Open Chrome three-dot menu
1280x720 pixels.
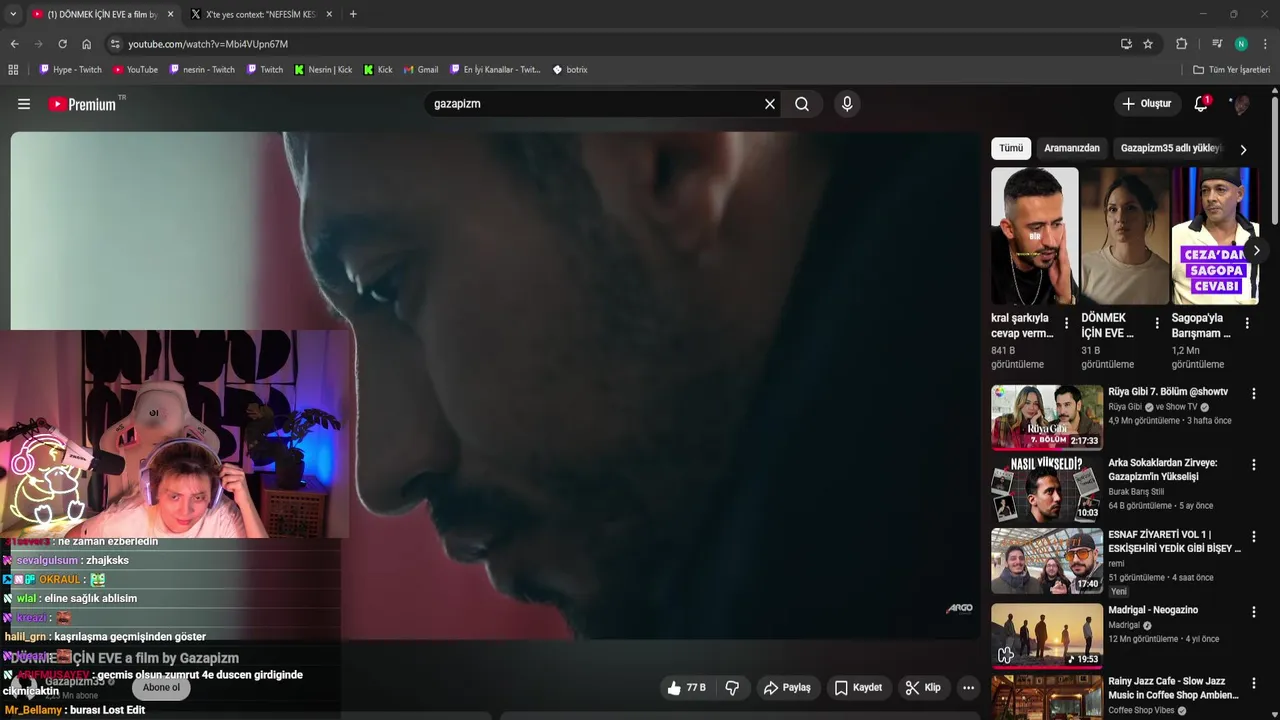click(1265, 44)
